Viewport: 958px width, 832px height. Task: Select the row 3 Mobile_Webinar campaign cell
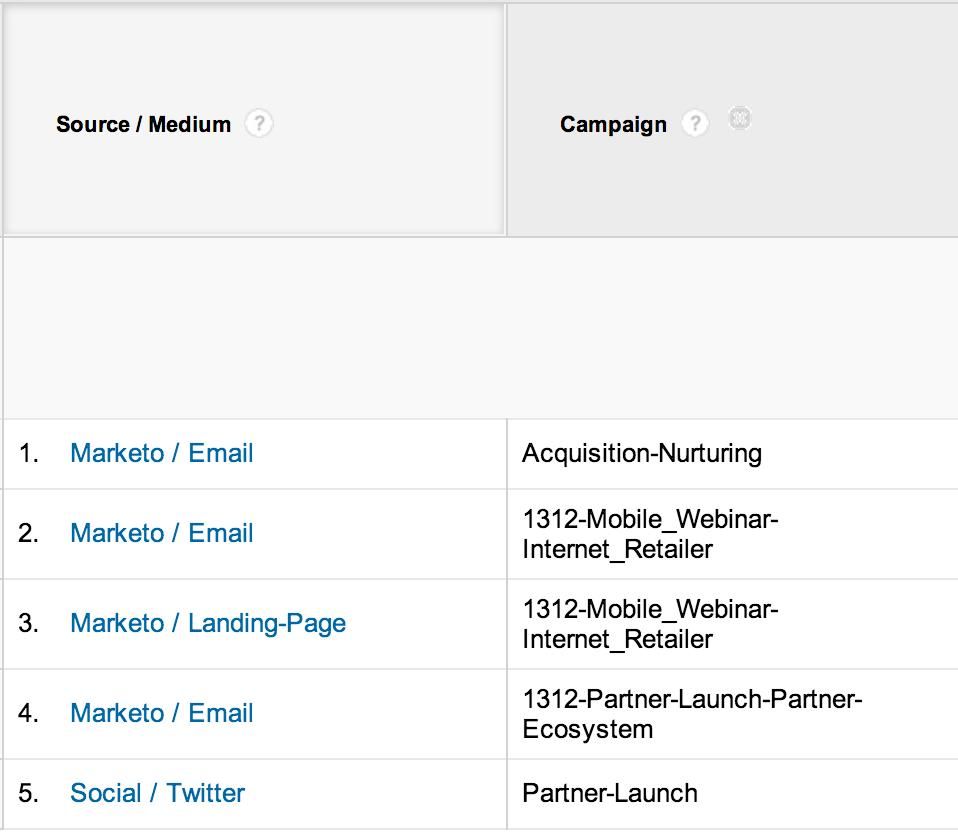click(650, 624)
